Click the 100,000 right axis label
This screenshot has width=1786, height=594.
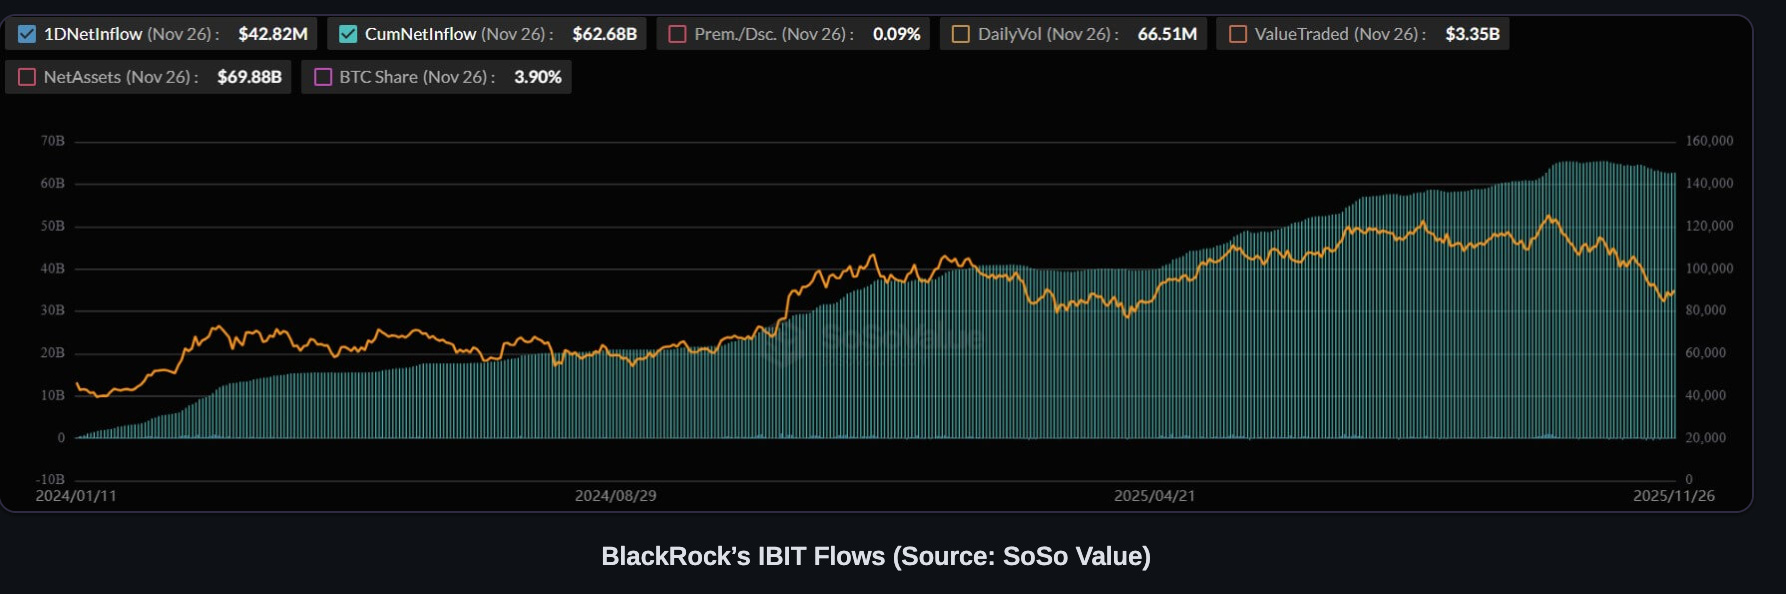1710,269
